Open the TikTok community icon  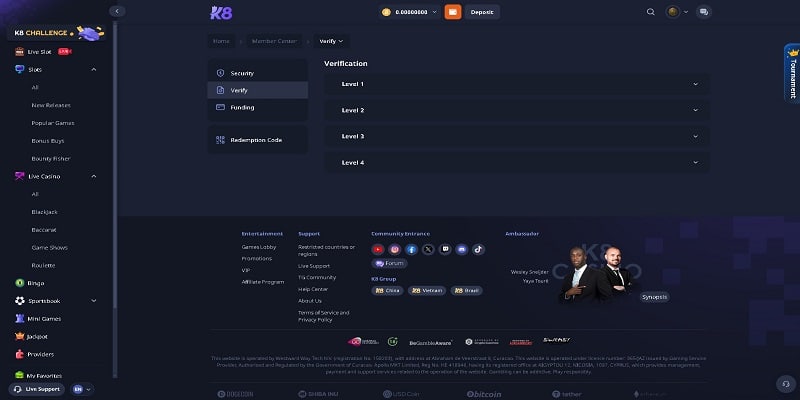[478, 249]
